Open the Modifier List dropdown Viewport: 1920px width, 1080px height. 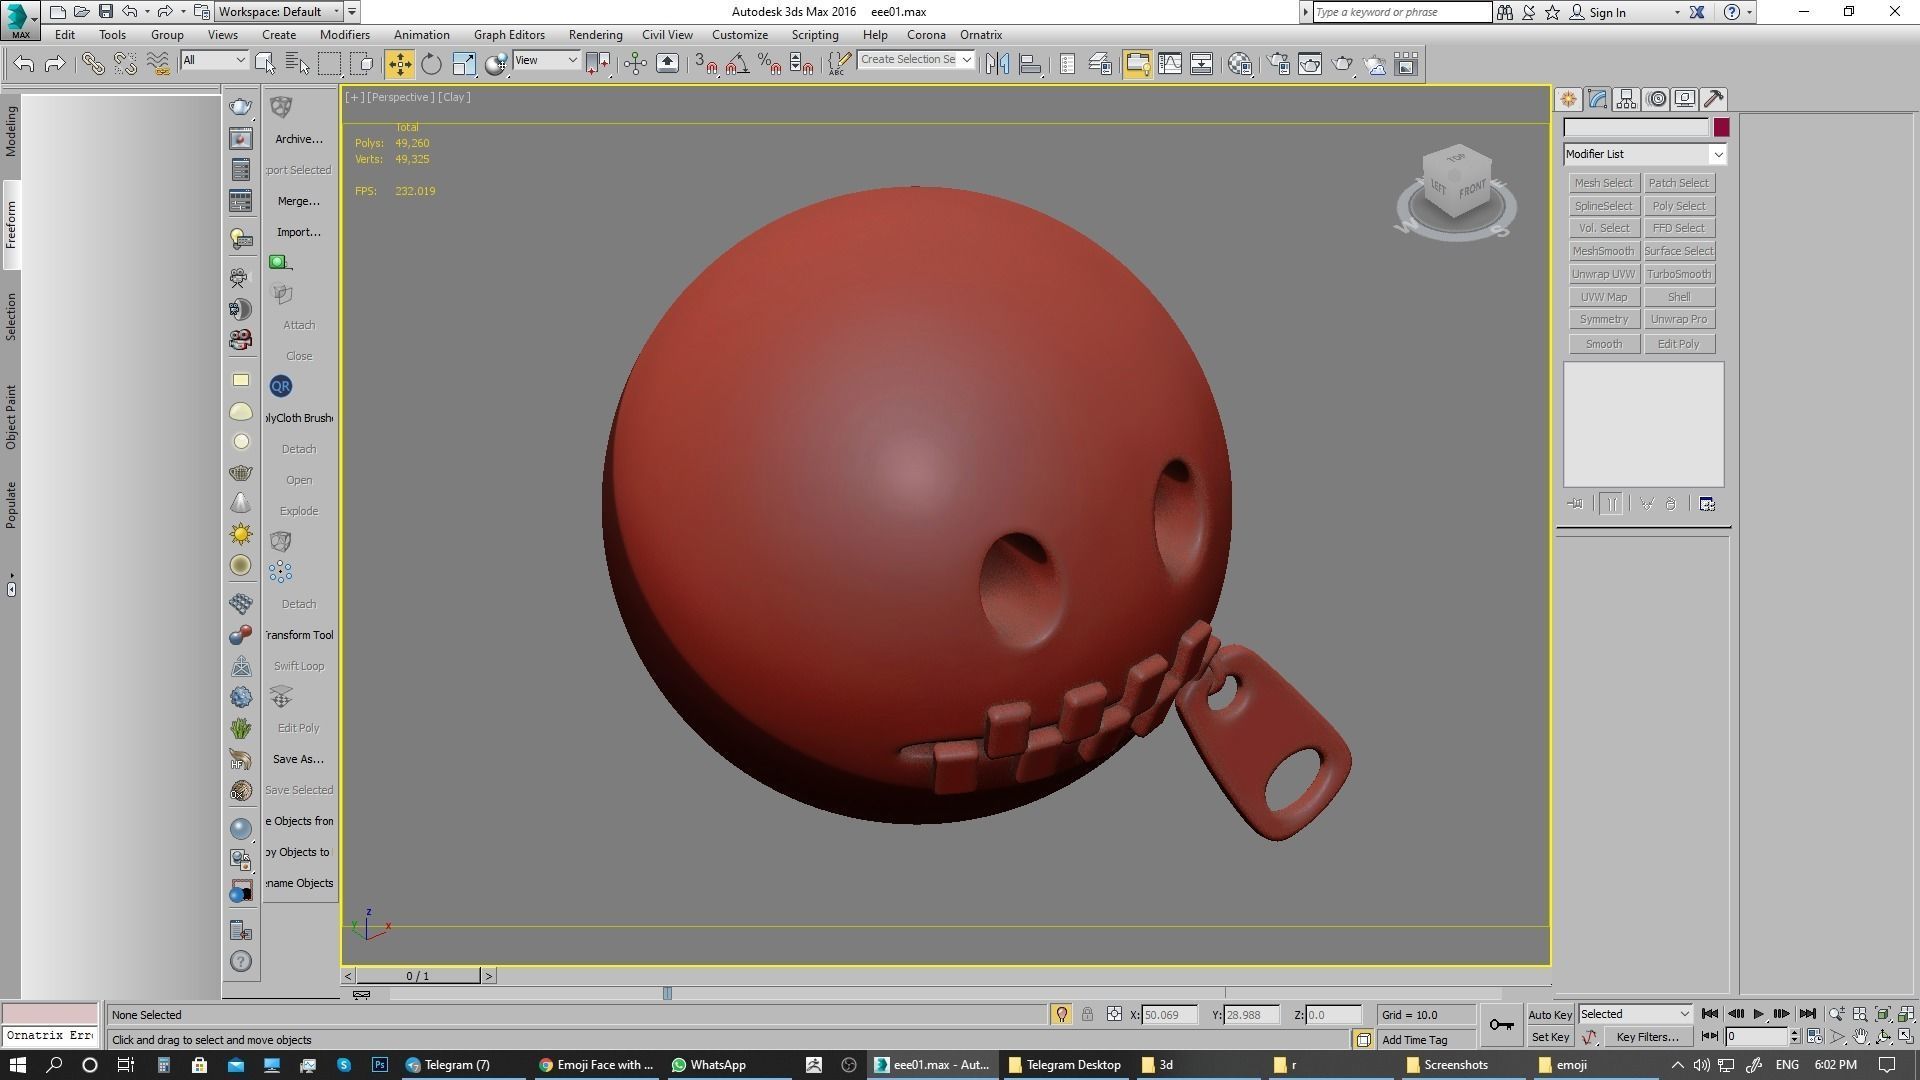click(1645, 154)
